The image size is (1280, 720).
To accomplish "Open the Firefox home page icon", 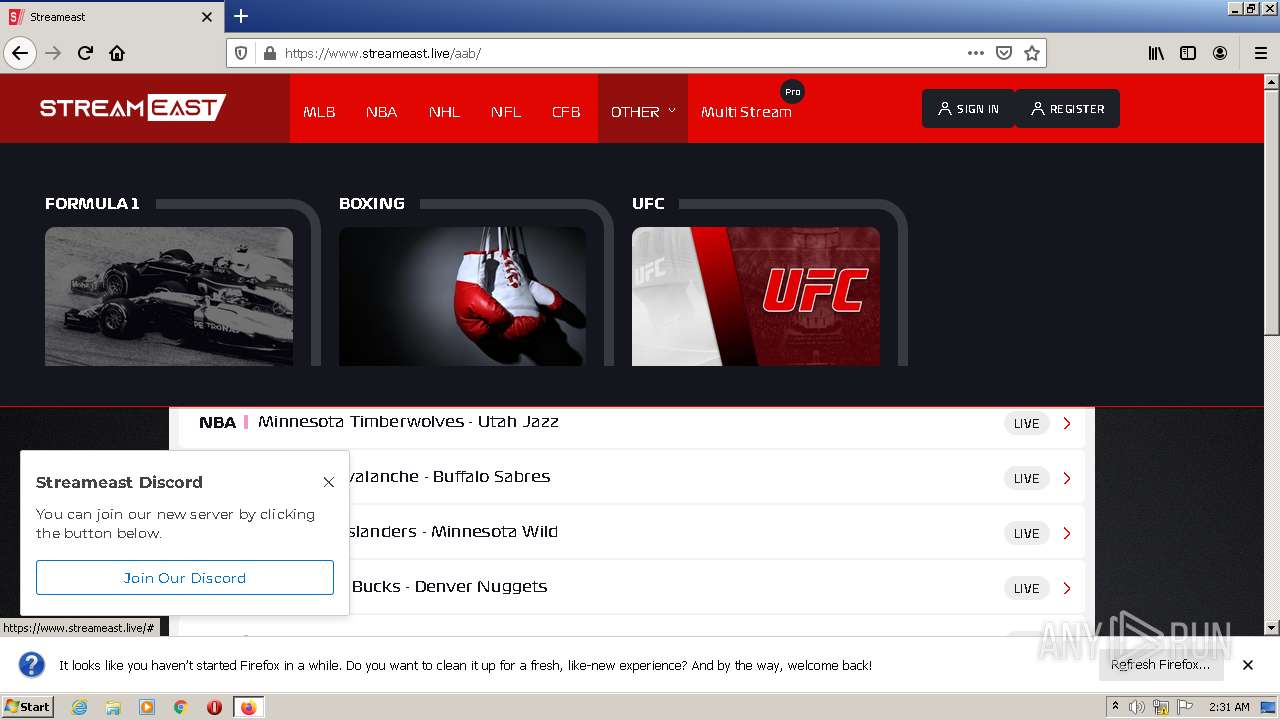I will tap(117, 53).
